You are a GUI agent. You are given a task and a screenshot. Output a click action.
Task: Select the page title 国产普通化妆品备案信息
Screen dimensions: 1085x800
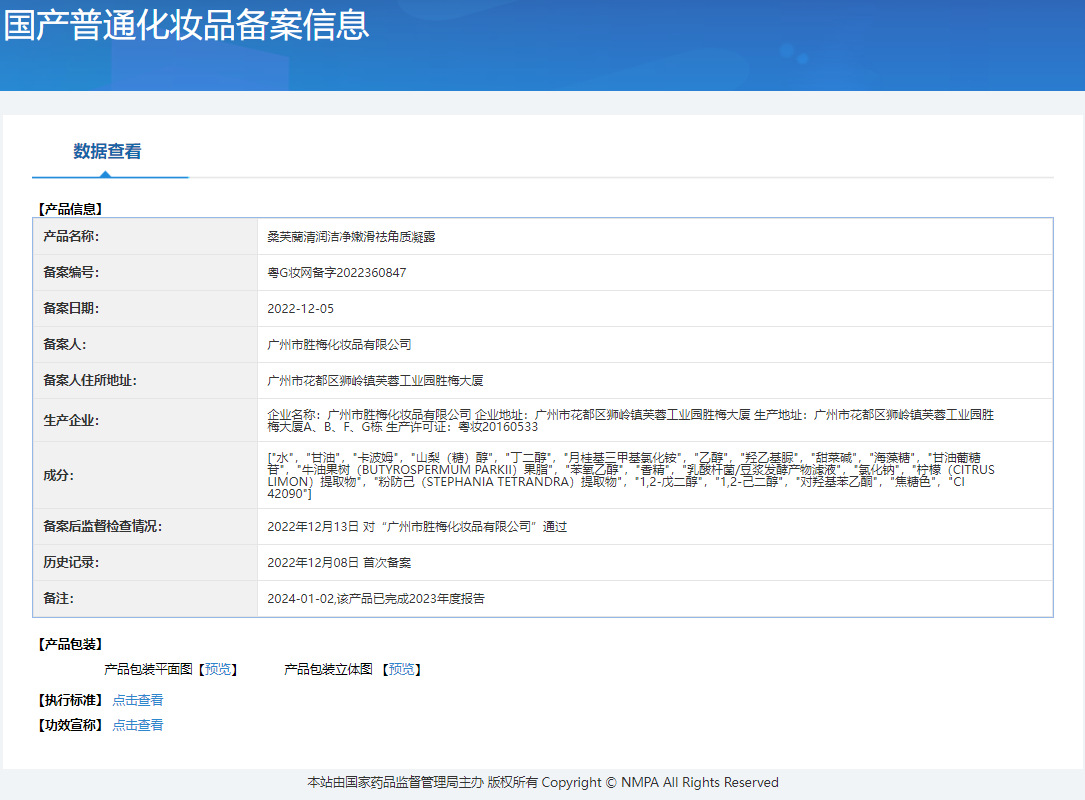(187, 25)
